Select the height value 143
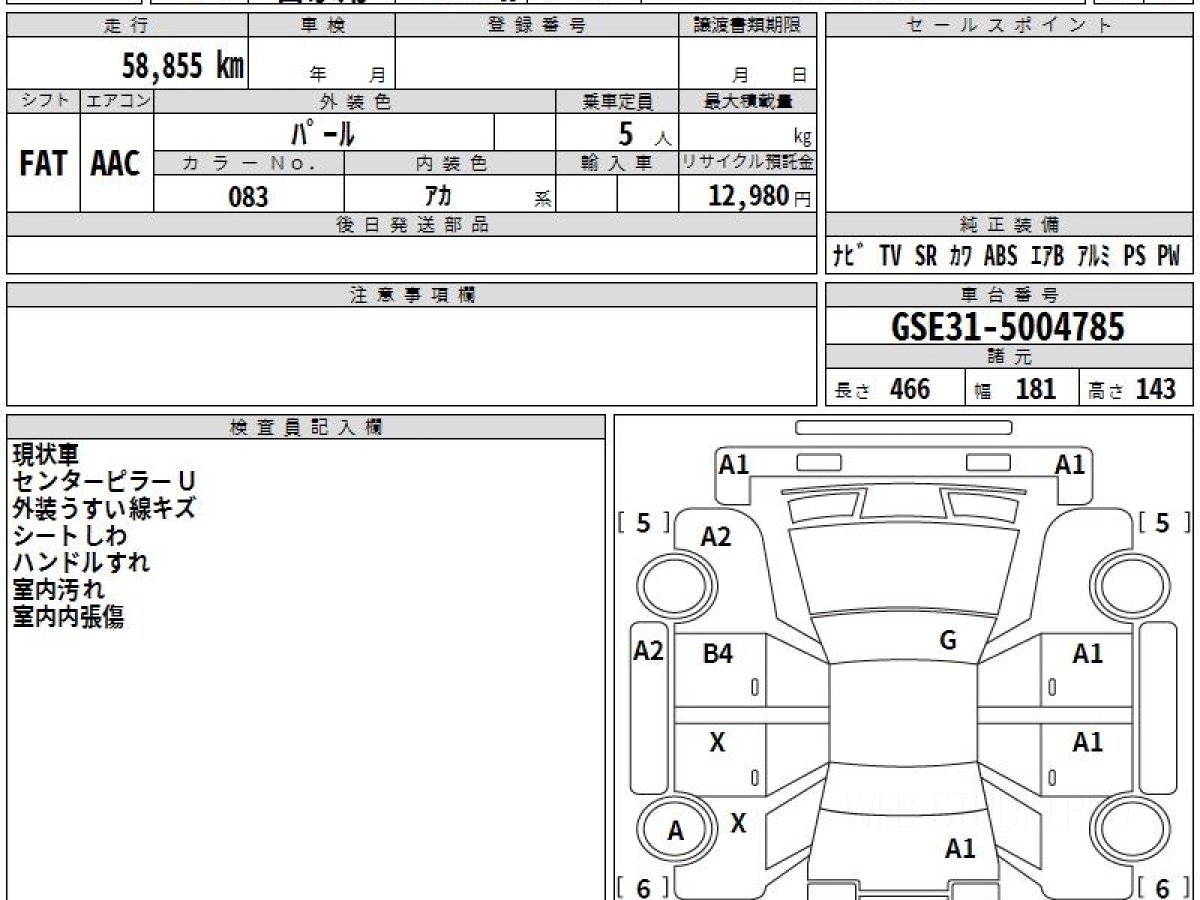The image size is (1200, 900). (x=1155, y=389)
